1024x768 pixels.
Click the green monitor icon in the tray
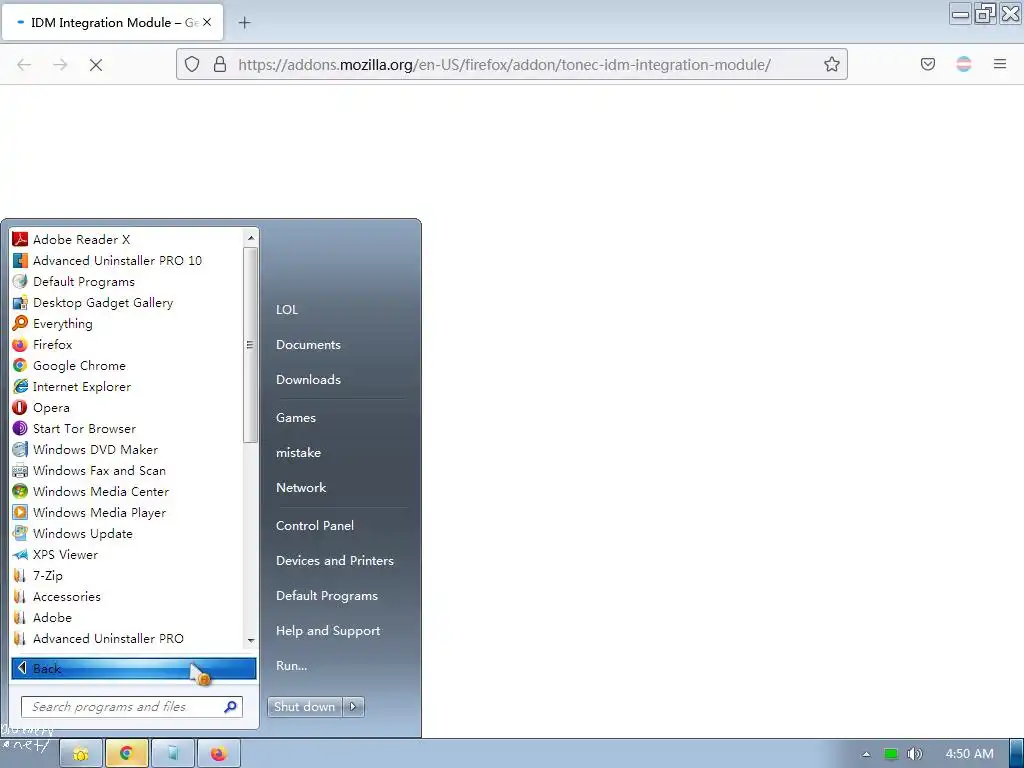(891, 754)
